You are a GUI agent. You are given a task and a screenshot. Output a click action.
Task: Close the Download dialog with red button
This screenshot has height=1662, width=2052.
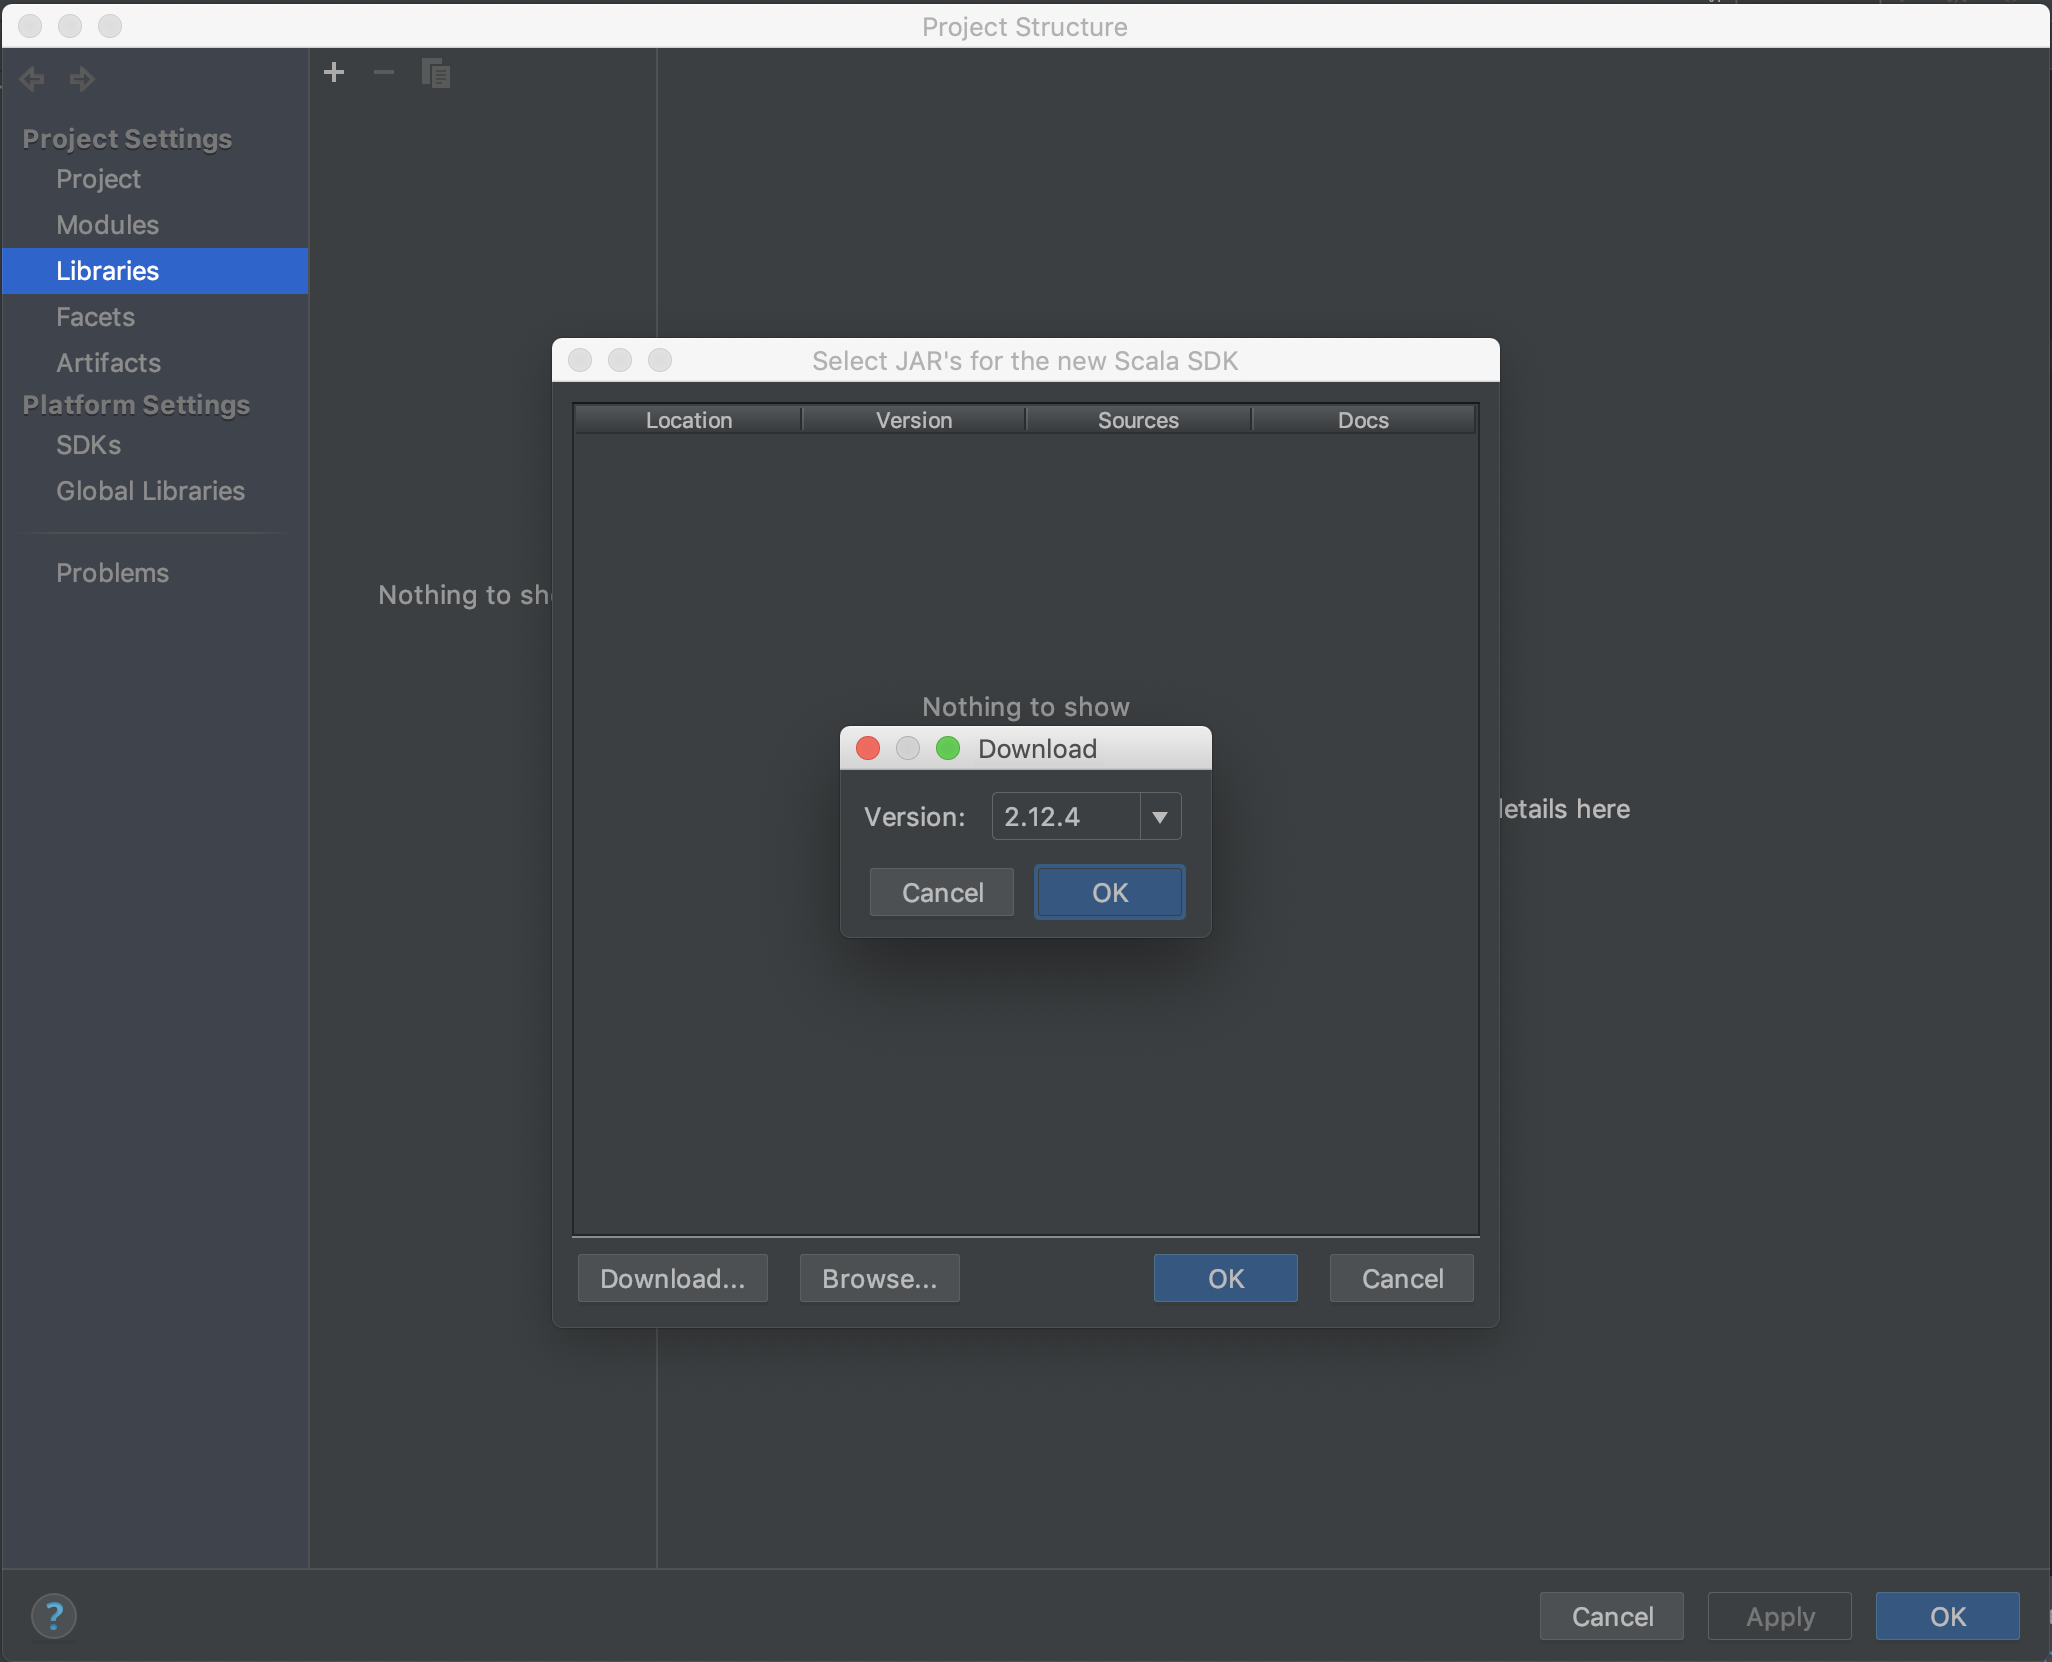[x=868, y=748]
